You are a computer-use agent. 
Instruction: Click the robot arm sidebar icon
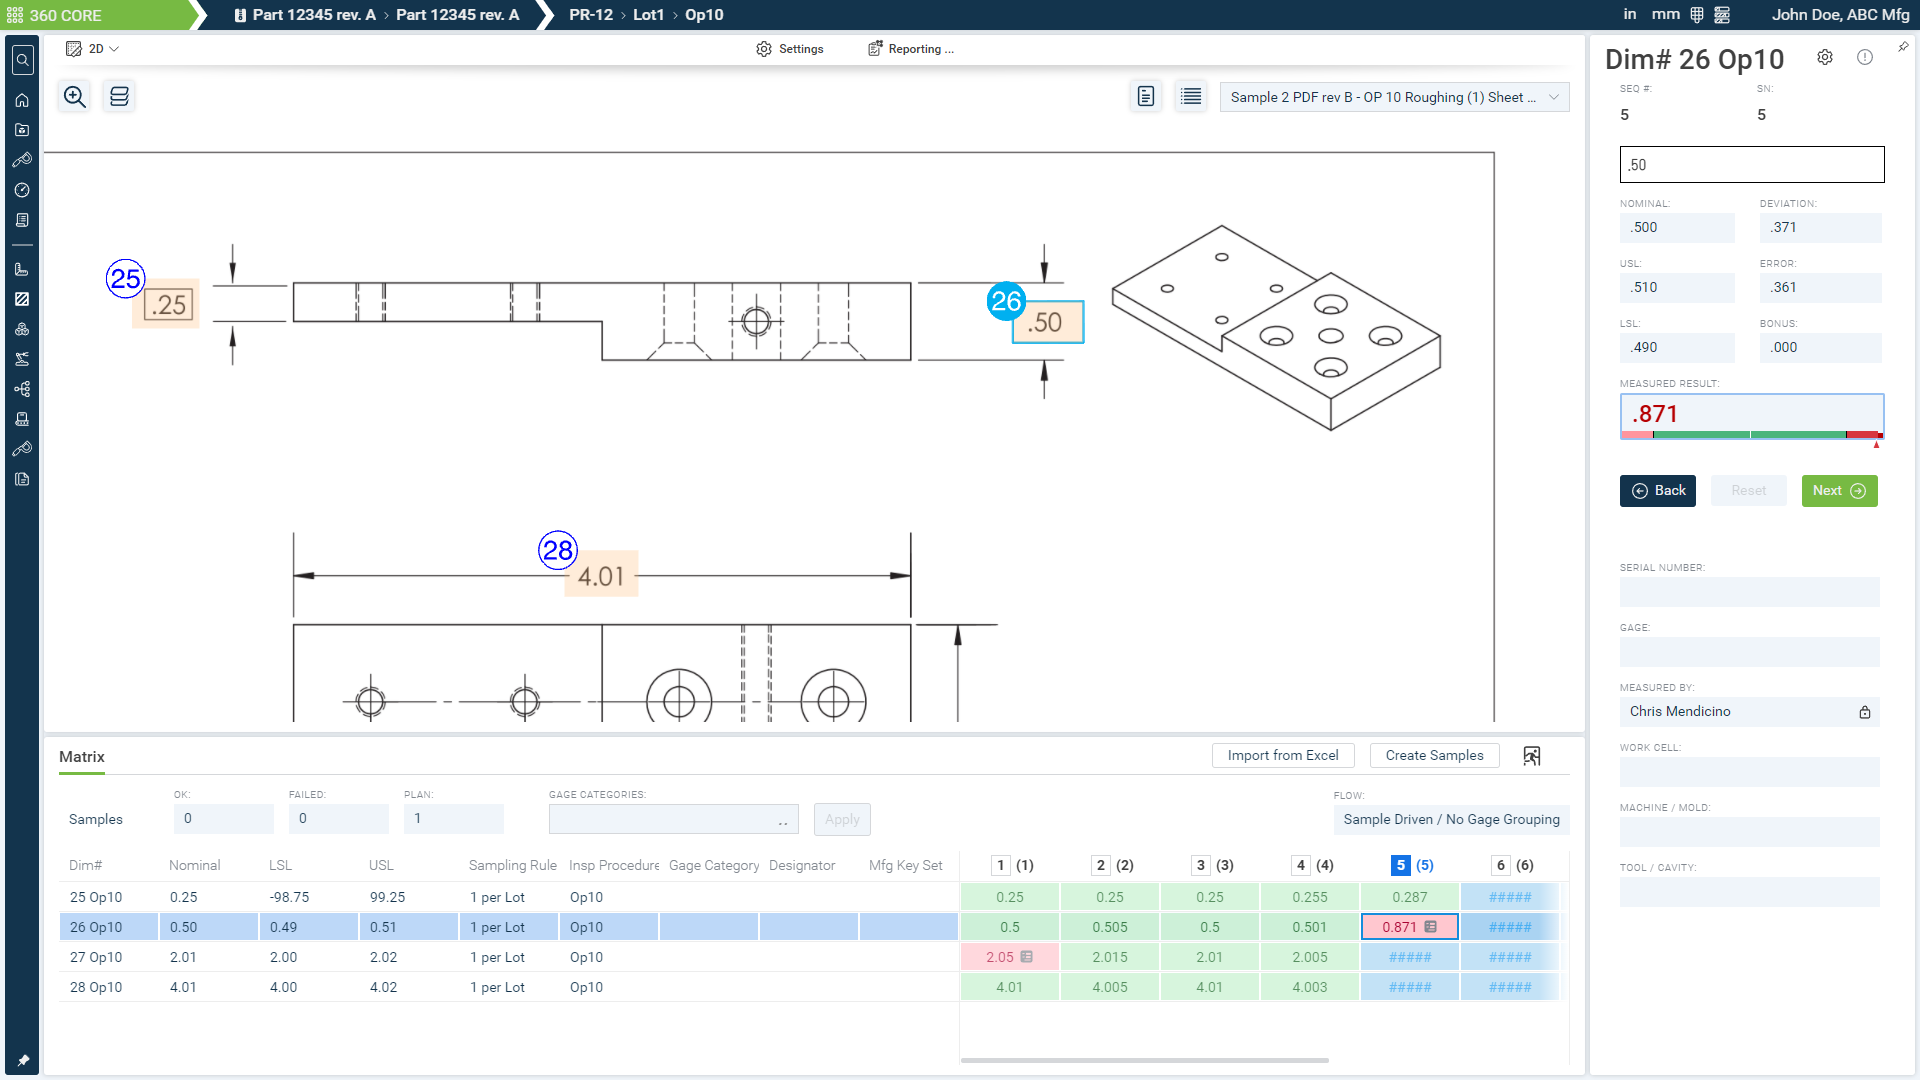[22, 359]
